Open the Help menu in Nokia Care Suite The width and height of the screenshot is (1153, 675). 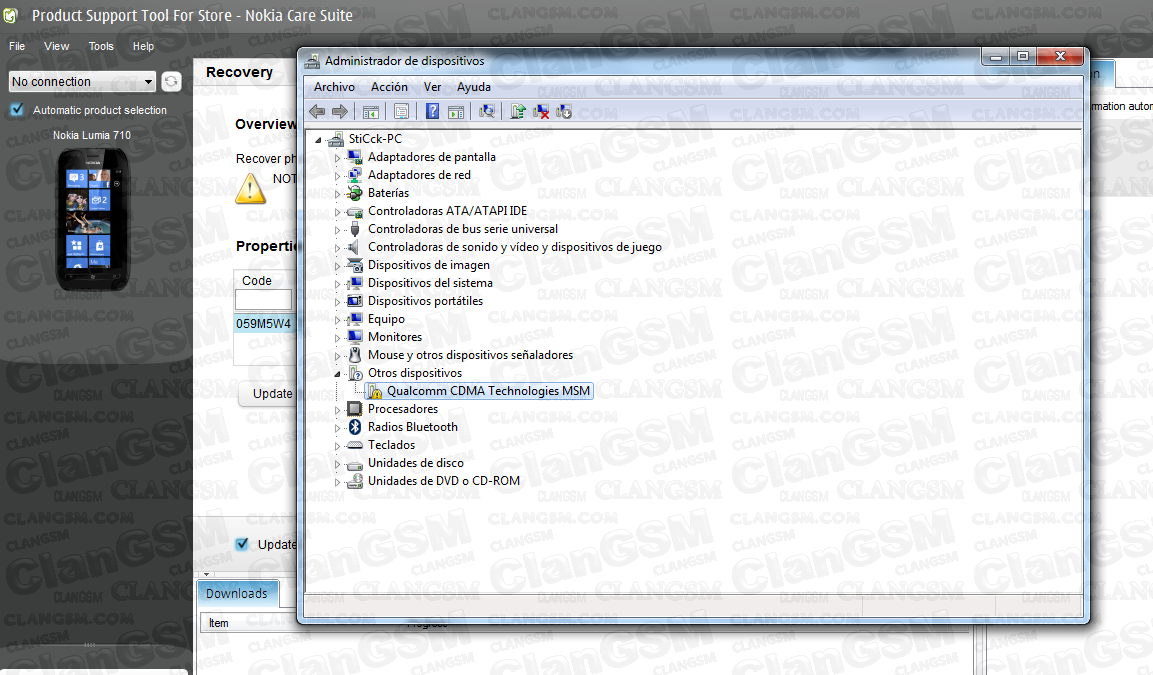click(x=143, y=46)
